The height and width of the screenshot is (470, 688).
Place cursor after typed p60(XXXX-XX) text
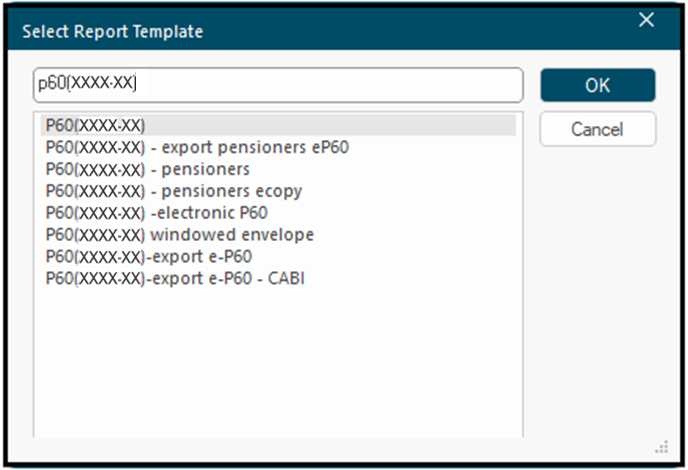138,83
